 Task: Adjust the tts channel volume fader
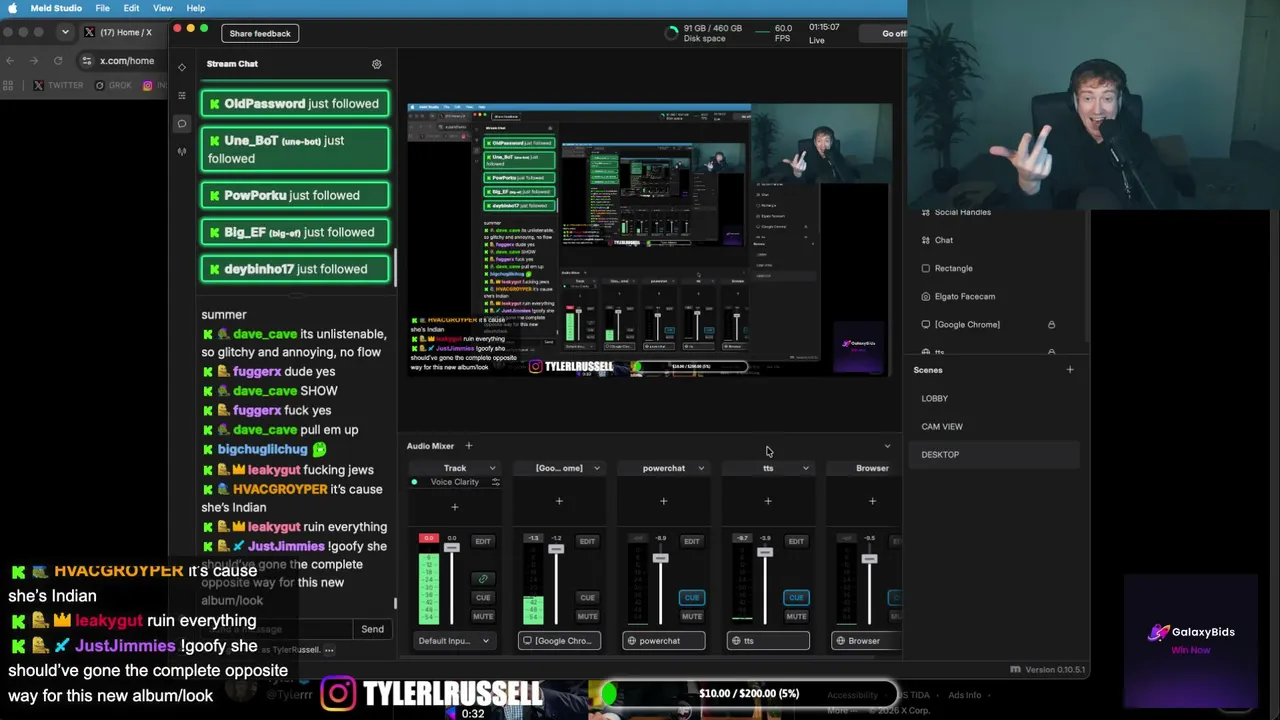coord(765,553)
